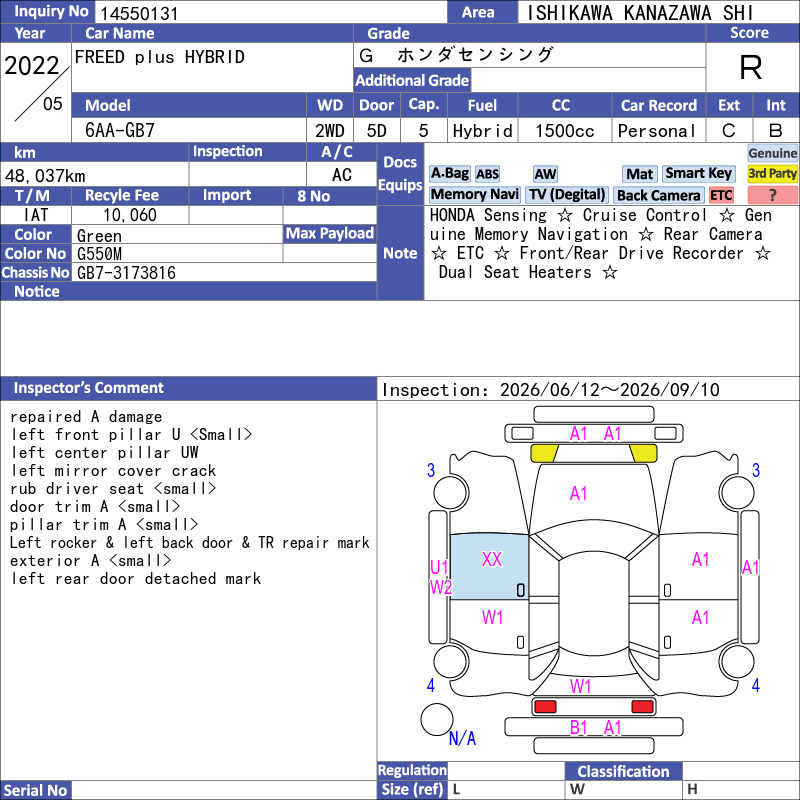Click the N/A spare tire circle

[x=437, y=719]
